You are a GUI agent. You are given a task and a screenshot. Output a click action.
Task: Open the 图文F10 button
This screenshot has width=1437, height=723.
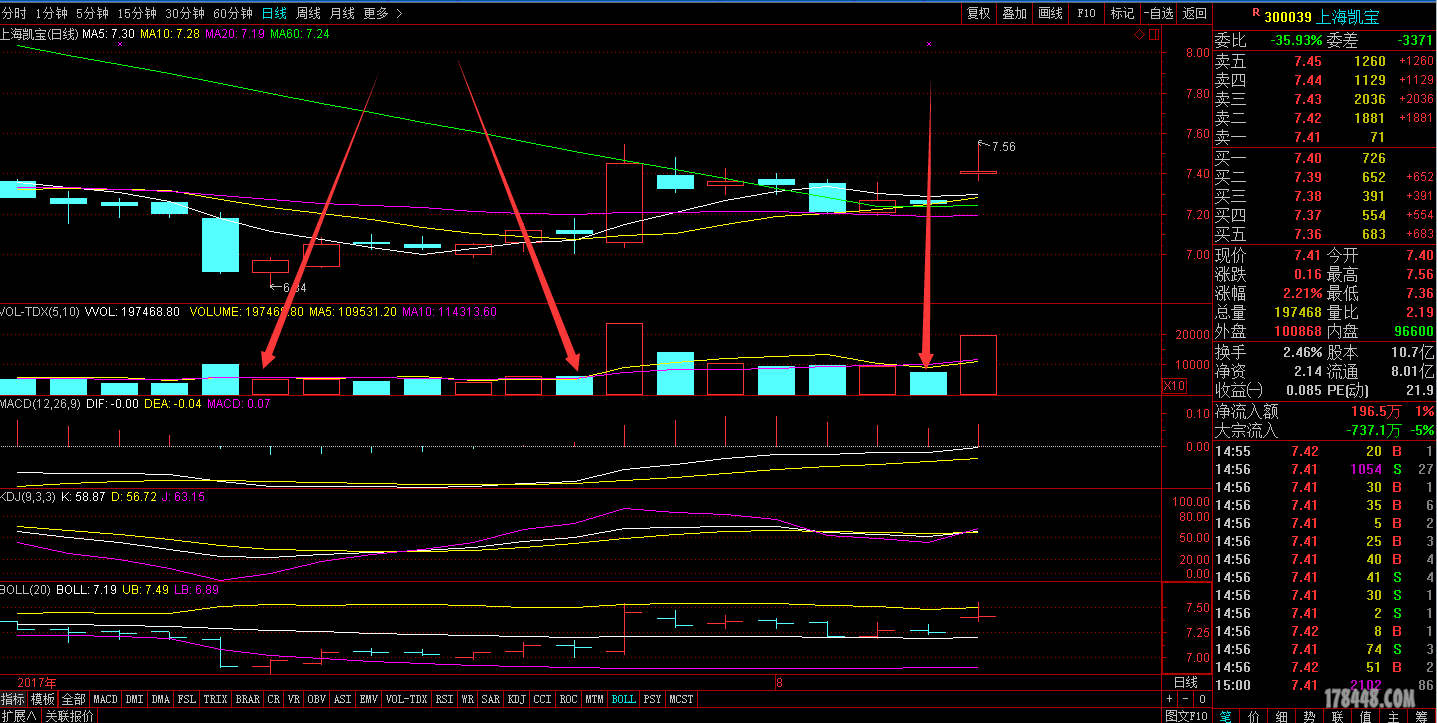pos(1186,716)
